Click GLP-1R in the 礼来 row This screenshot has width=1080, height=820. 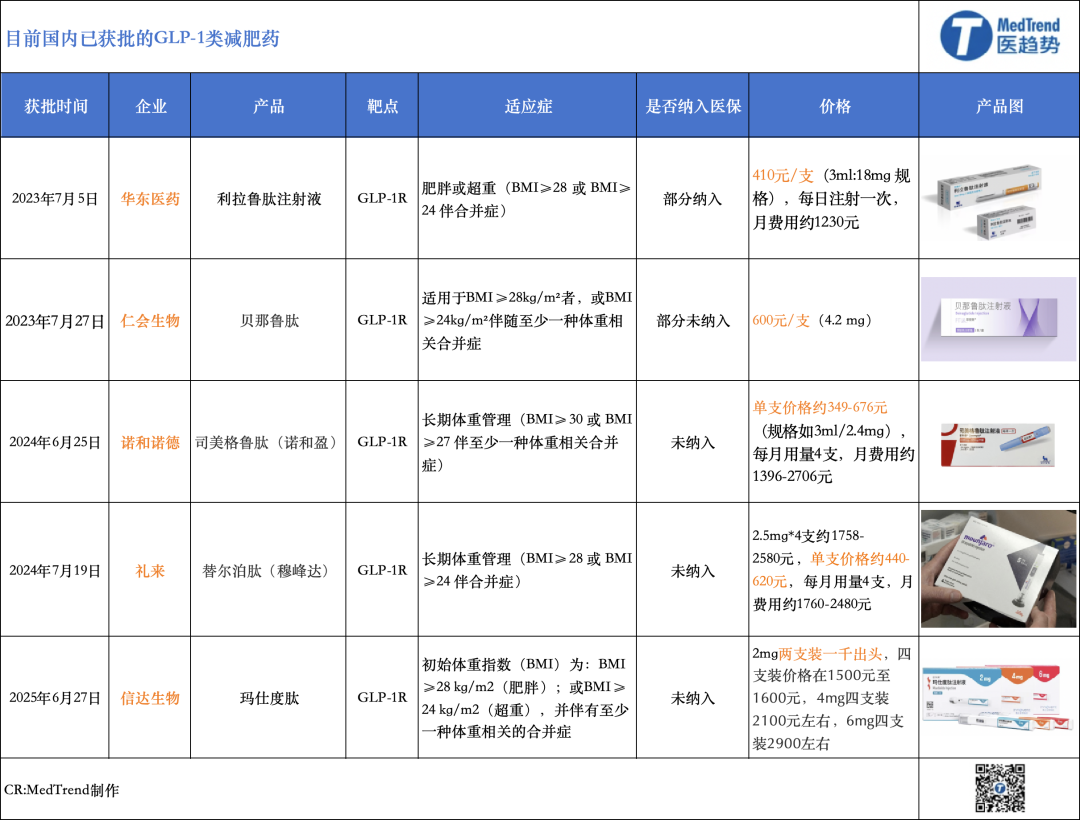pos(382,570)
